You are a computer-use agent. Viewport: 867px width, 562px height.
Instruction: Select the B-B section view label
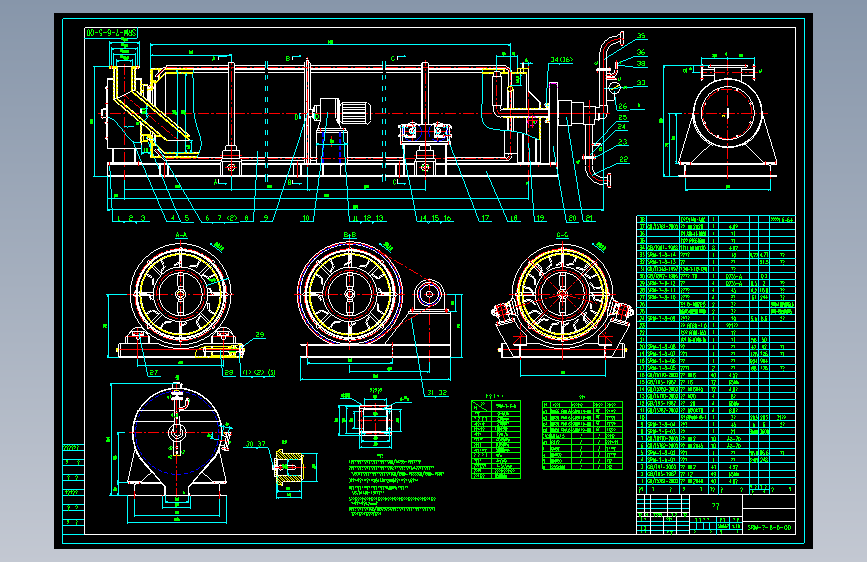350,235
